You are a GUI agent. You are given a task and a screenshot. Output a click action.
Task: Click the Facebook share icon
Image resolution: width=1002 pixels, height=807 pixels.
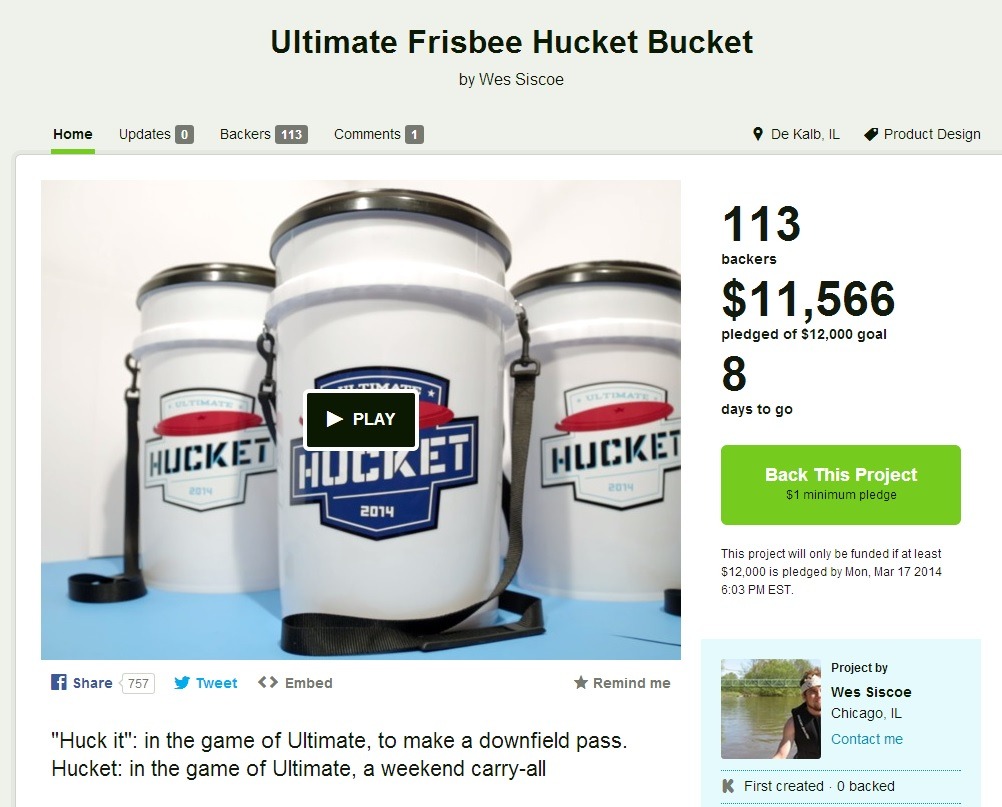pos(59,682)
